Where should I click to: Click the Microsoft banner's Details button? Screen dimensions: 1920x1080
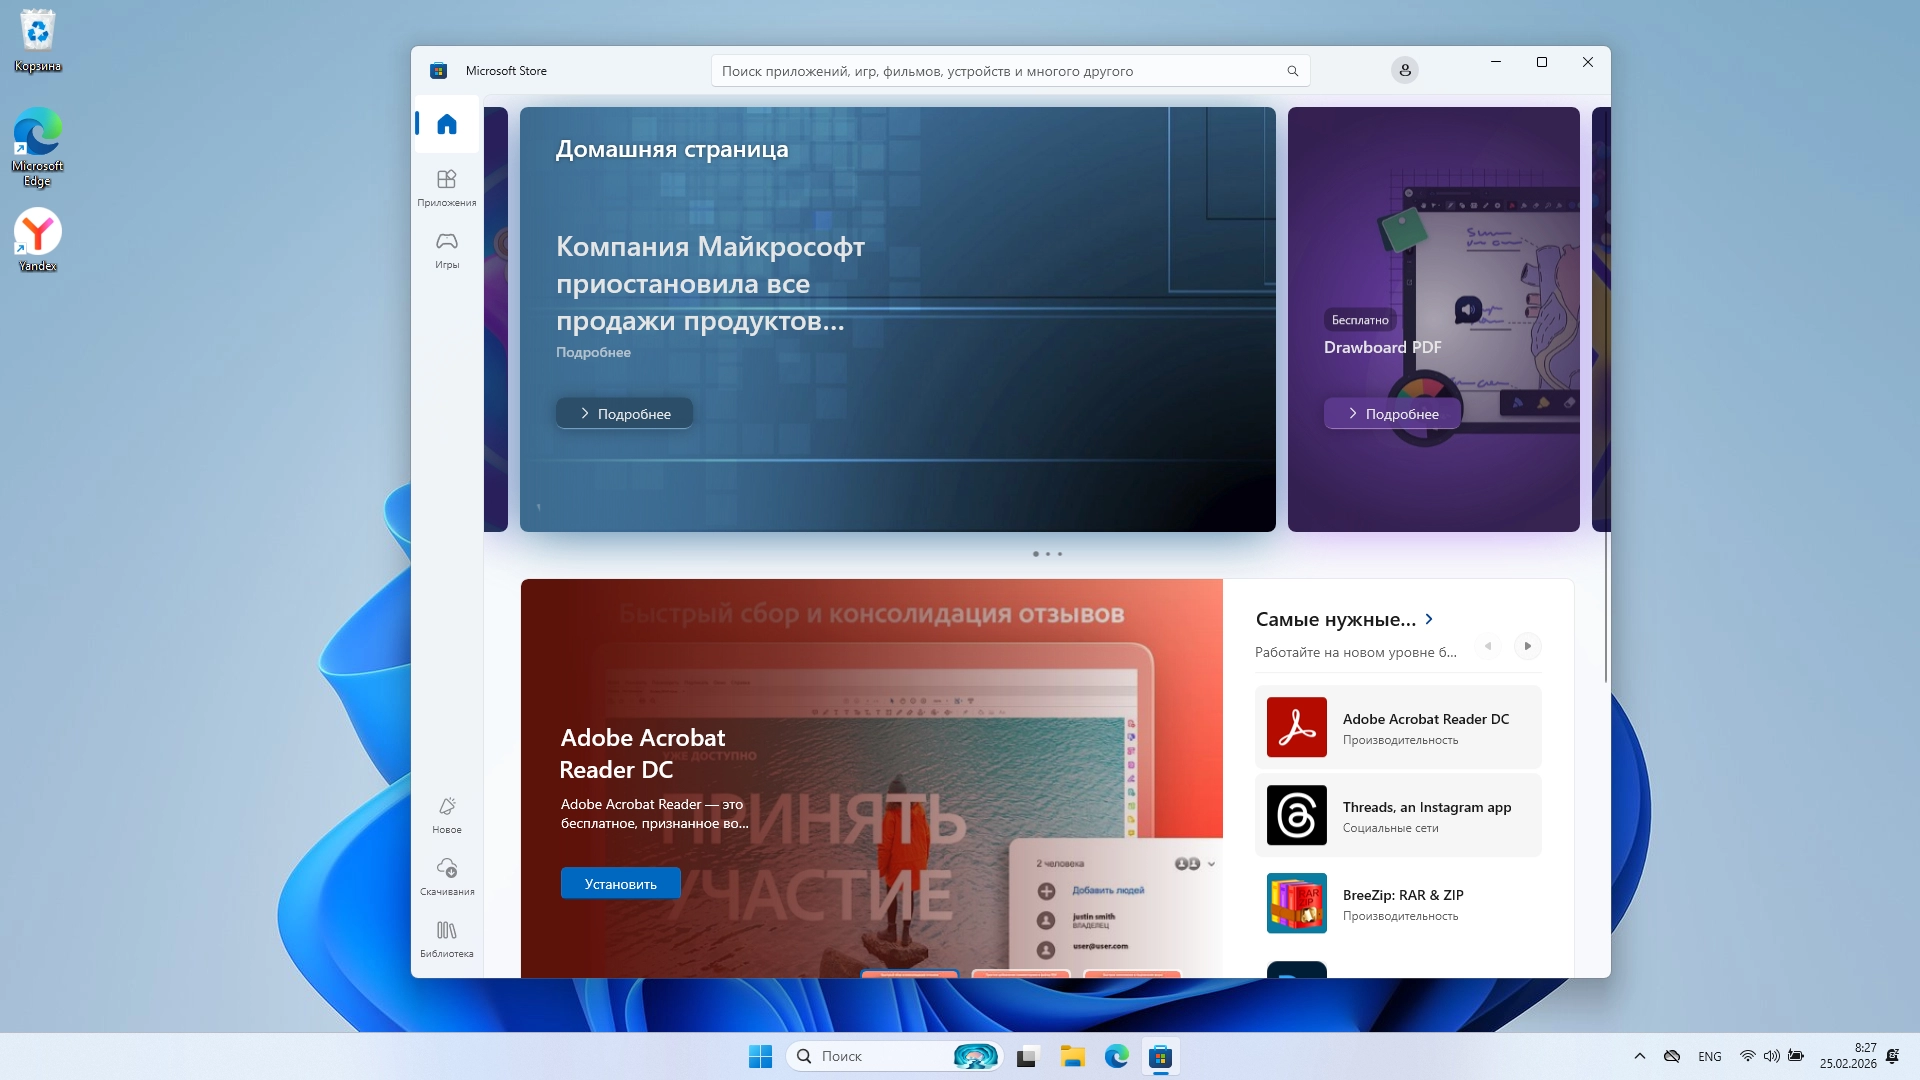(624, 414)
